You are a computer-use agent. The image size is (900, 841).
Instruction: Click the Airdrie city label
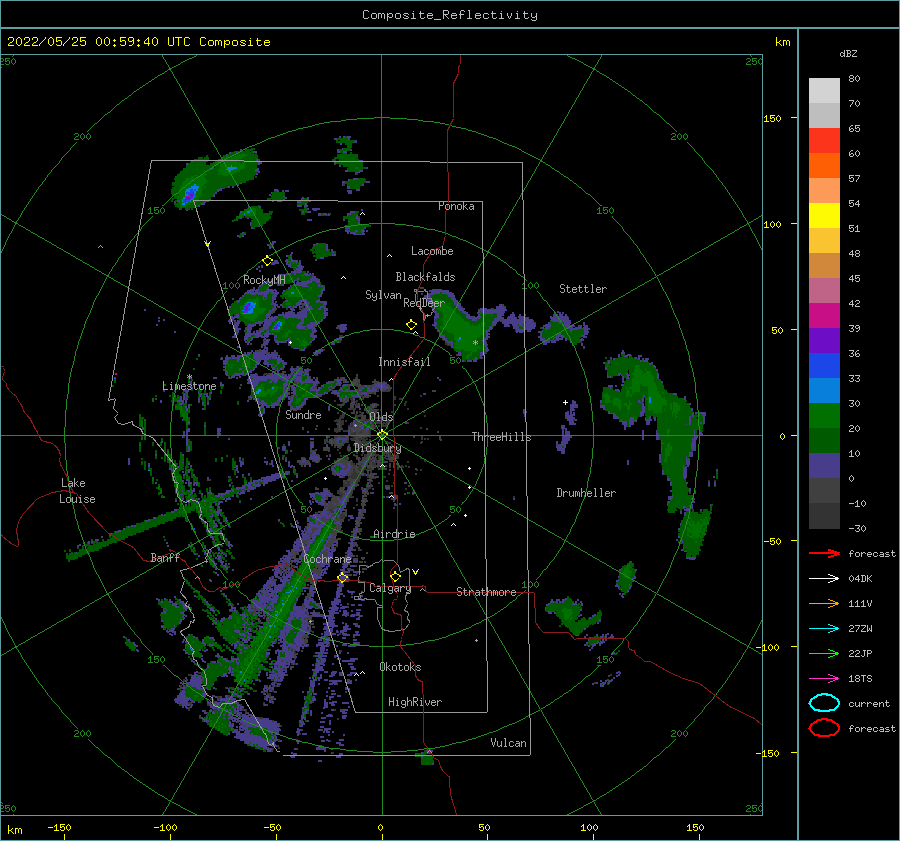394,534
